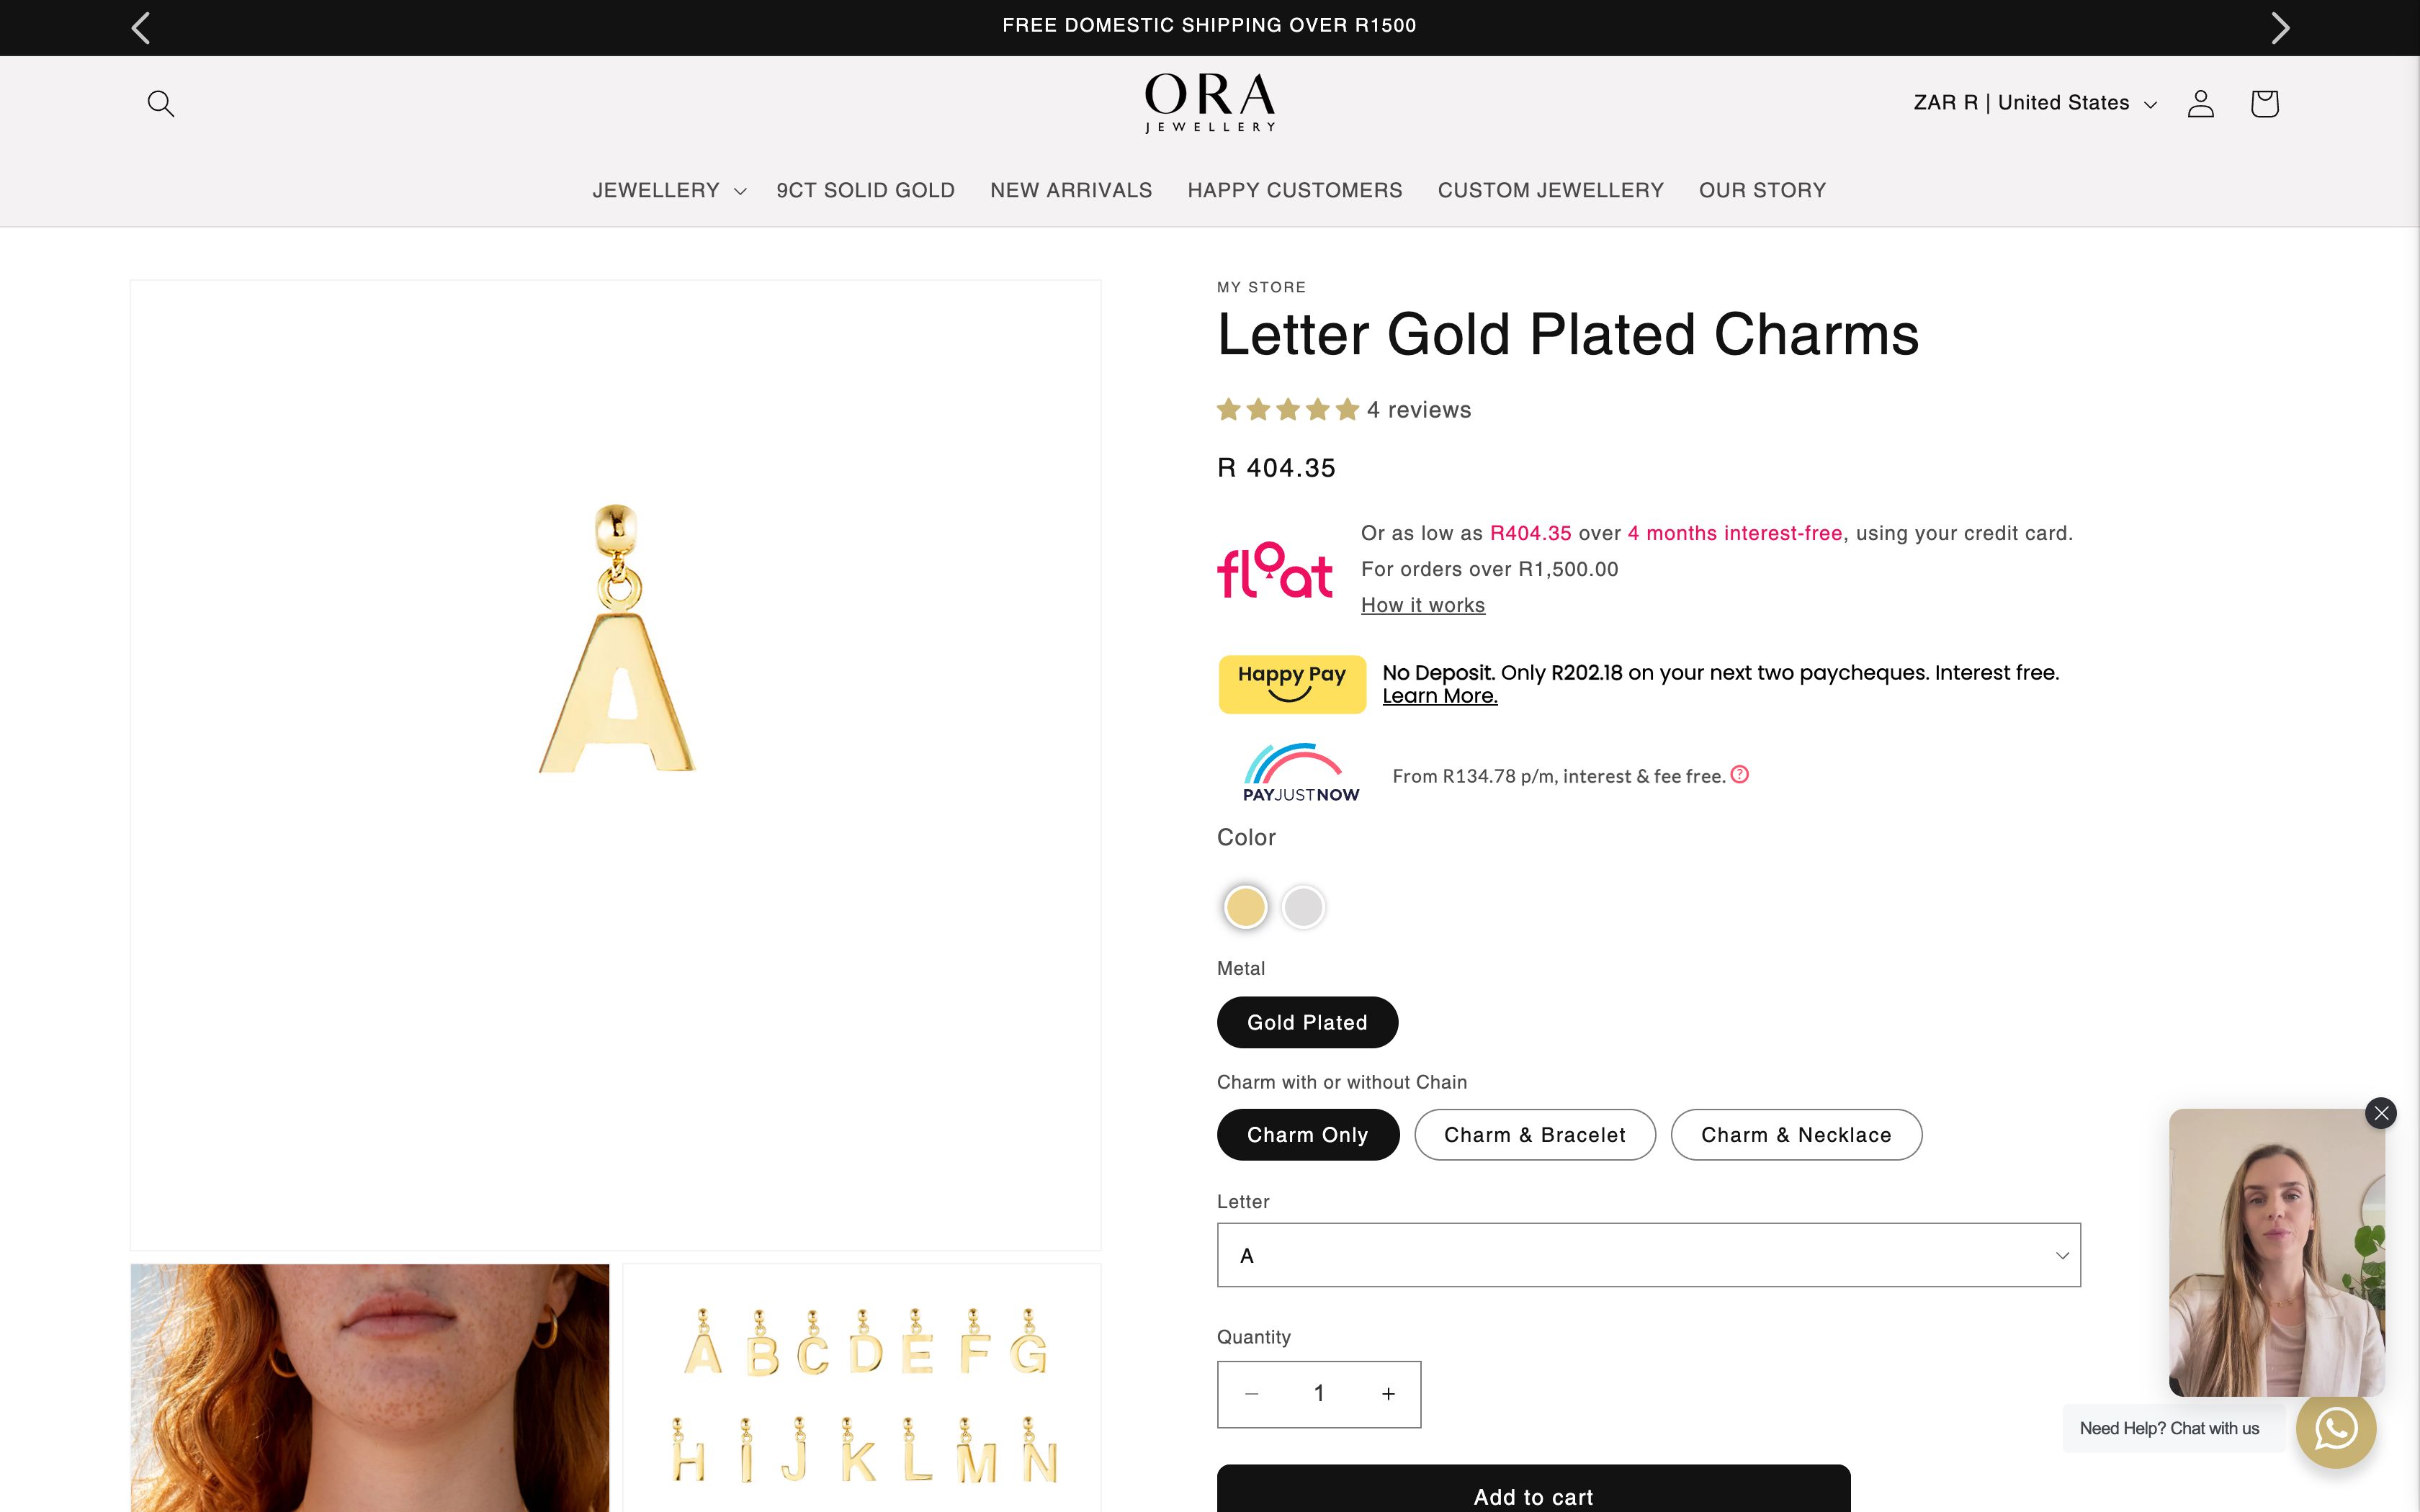Click the account login icon

(2200, 103)
